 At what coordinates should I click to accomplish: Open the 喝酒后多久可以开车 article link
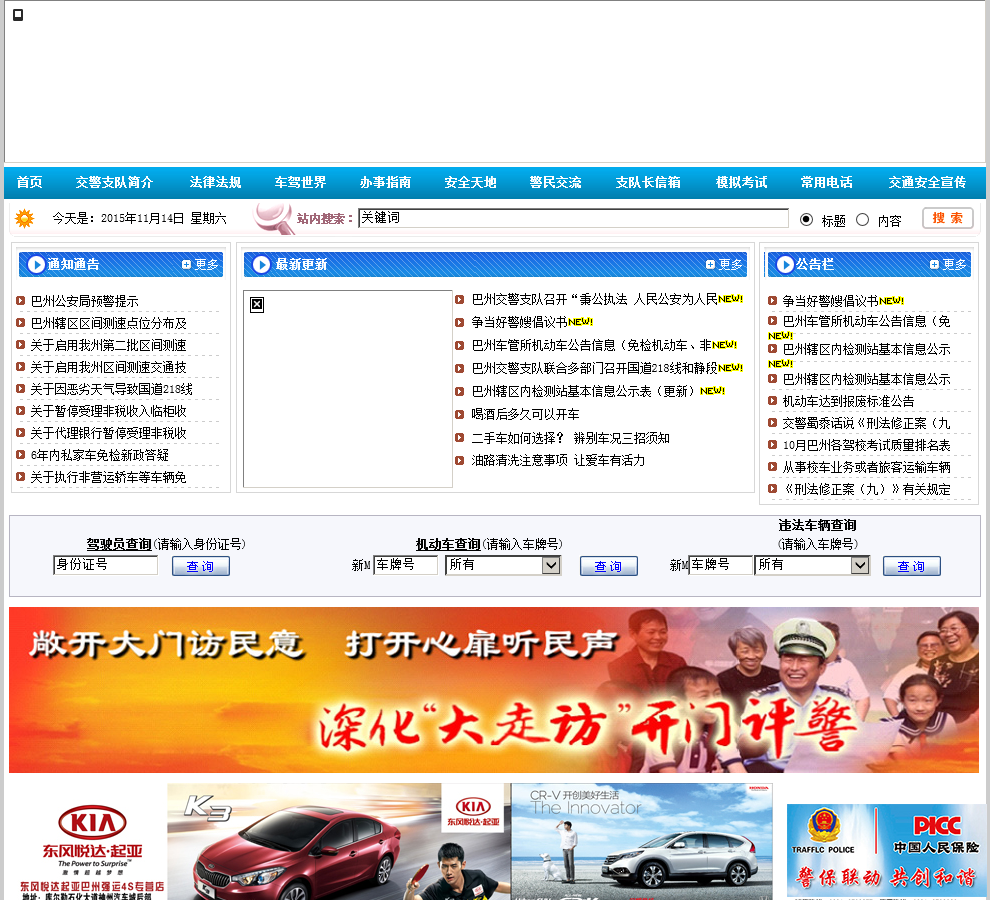[x=525, y=414]
